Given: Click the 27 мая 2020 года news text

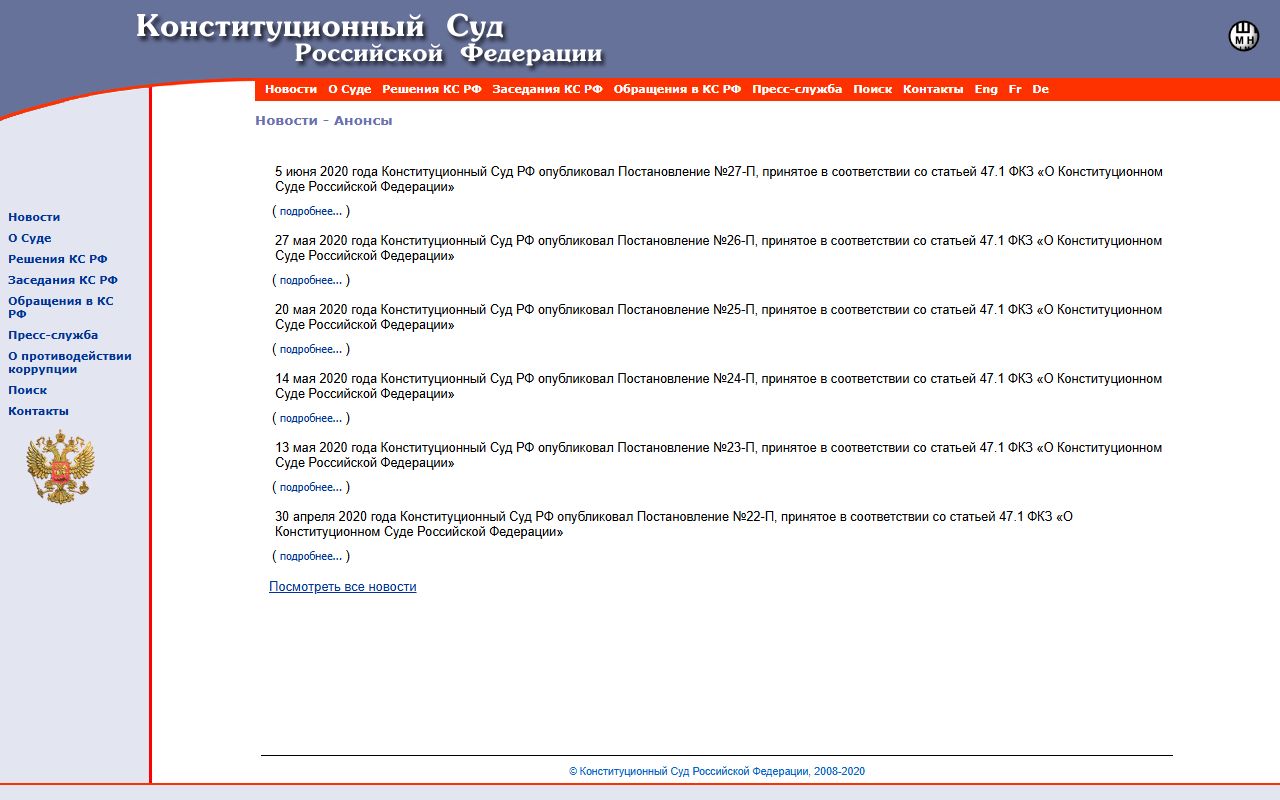Looking at the screenshot, I should tap(719, 248).
